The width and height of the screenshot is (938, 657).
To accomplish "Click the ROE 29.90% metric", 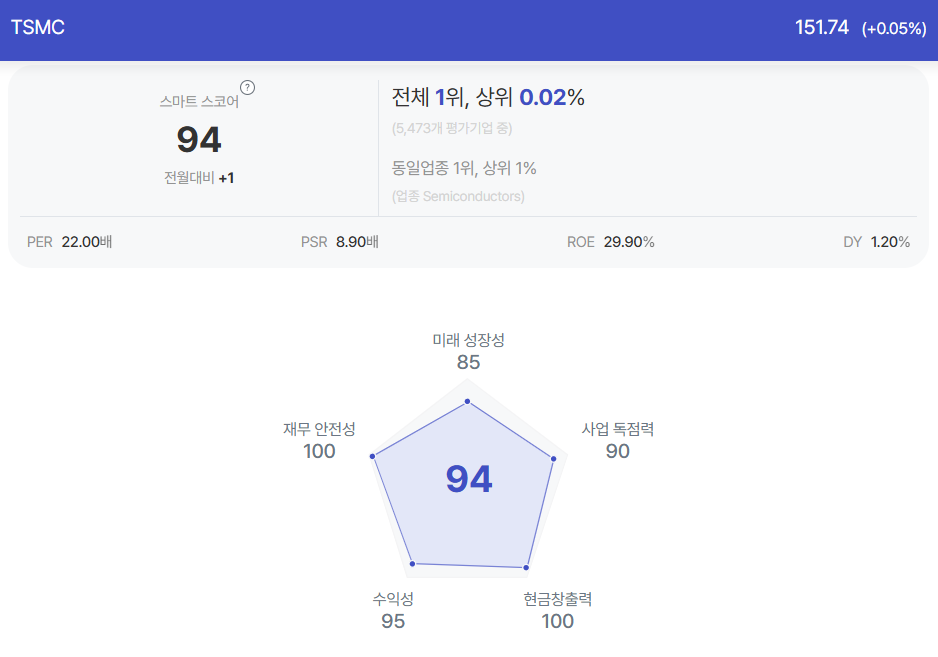I will click(611, 242).
